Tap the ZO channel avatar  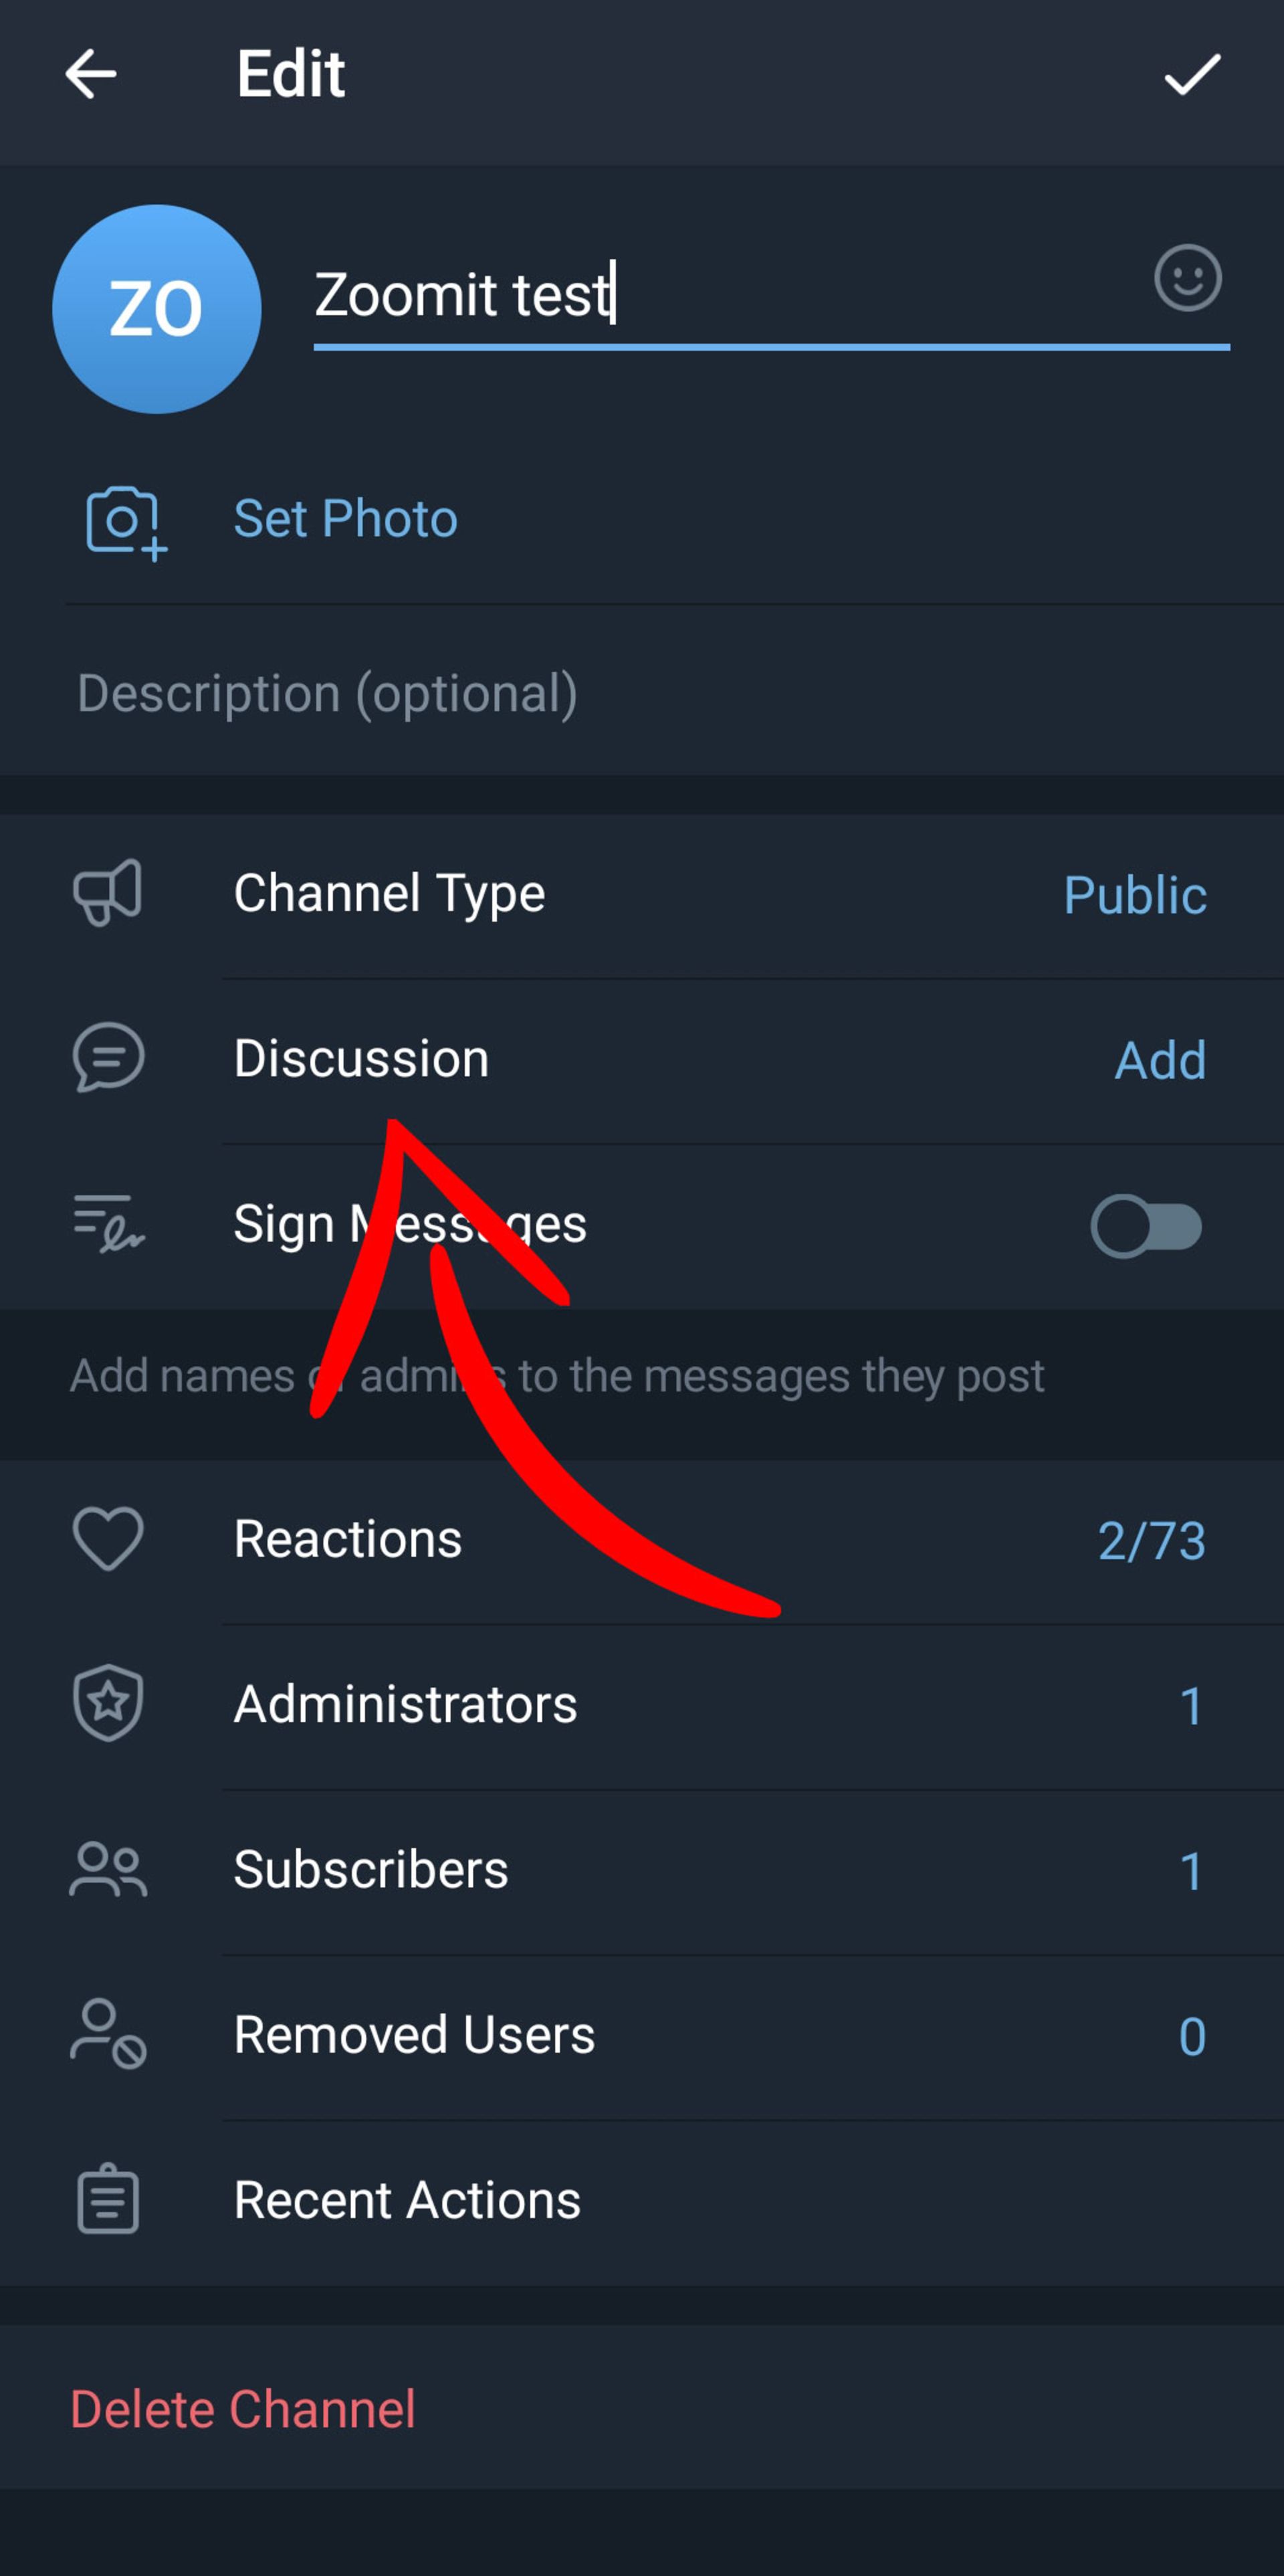pos(157,309)
